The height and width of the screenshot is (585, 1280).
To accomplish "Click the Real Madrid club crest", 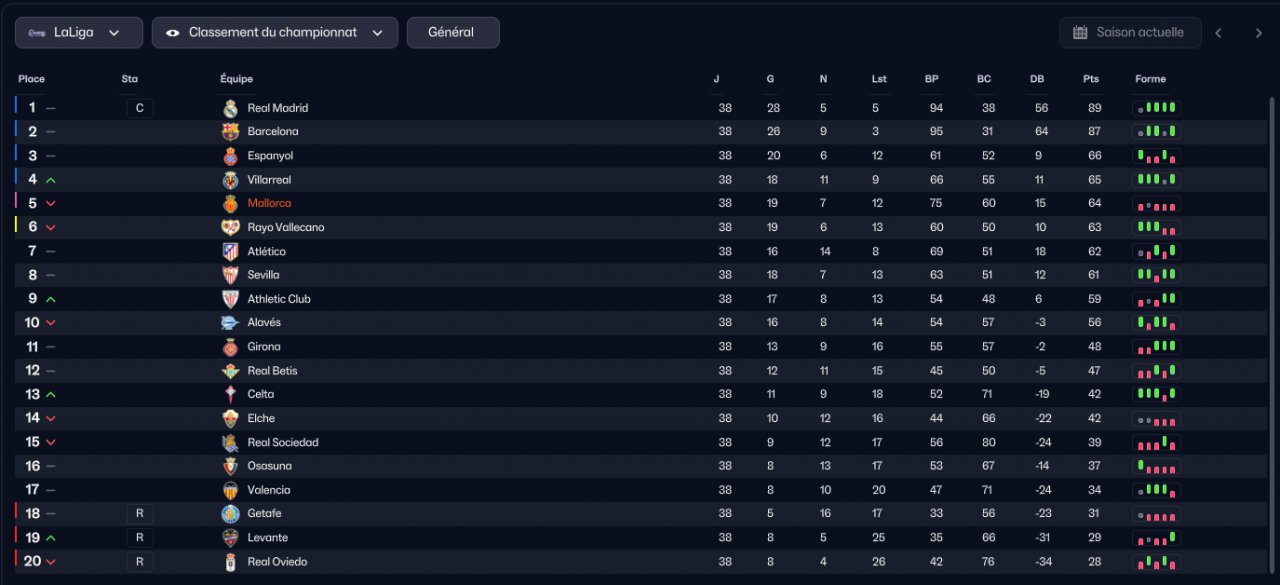I will coord(230,108).
